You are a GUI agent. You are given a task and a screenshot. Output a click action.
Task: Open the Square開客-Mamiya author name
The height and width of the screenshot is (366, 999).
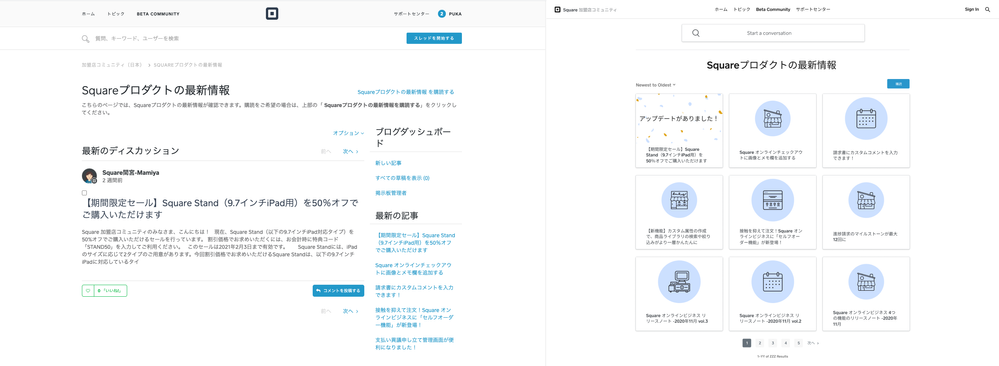tap(131, 173)
